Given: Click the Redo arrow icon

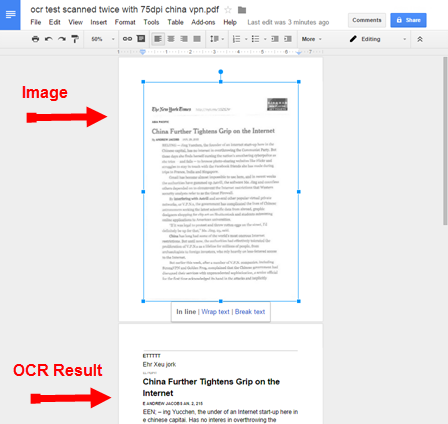Looking at the screenshot, I should pyautogui.click(x=62, y=39).
